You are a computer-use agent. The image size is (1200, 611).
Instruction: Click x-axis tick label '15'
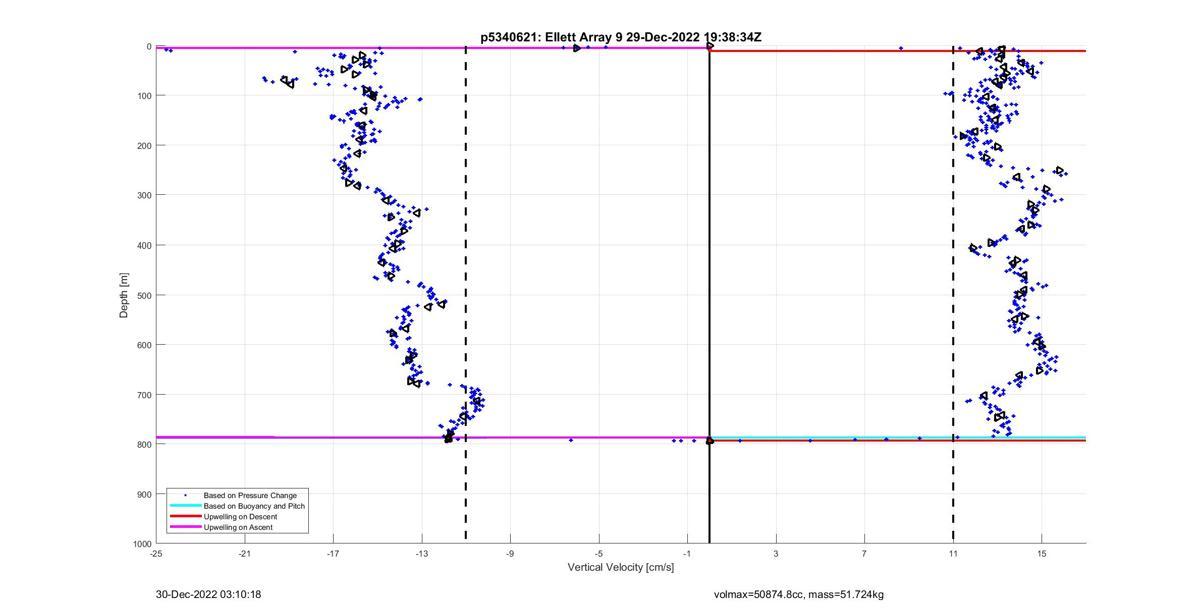tap(1042, 553)
